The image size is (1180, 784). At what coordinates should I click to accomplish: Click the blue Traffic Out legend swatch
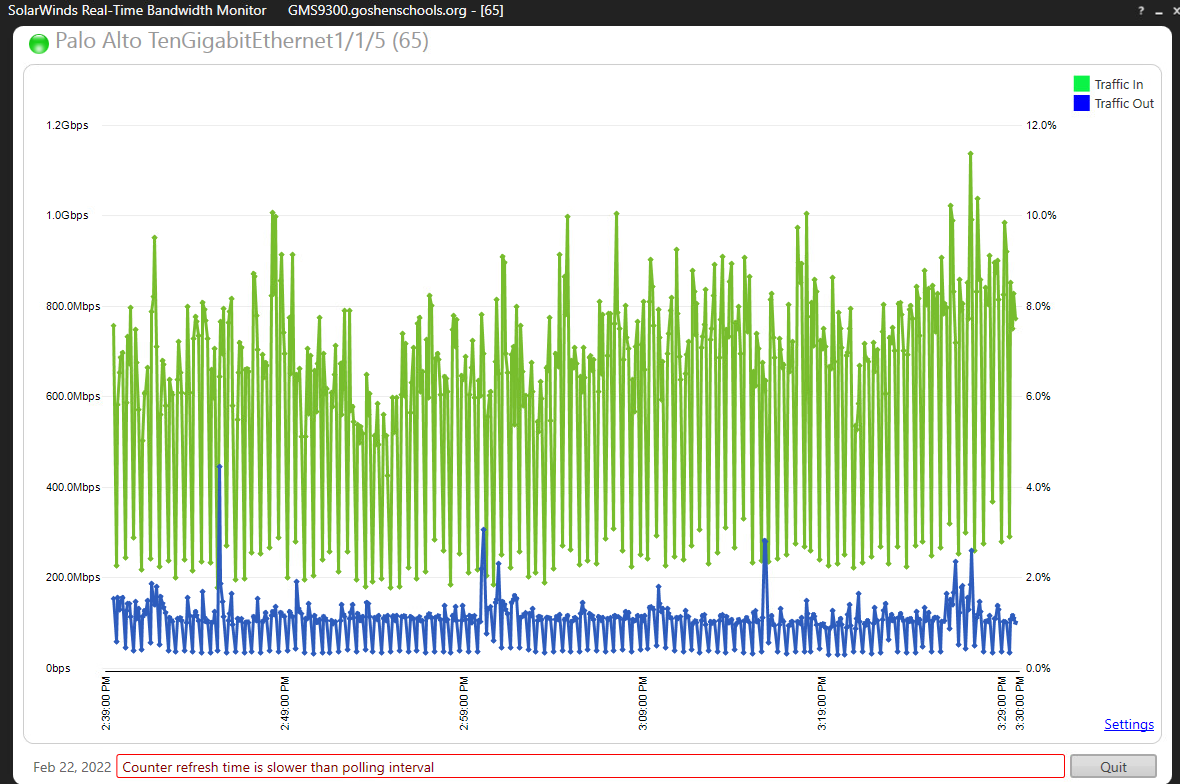pos(1081,103)
